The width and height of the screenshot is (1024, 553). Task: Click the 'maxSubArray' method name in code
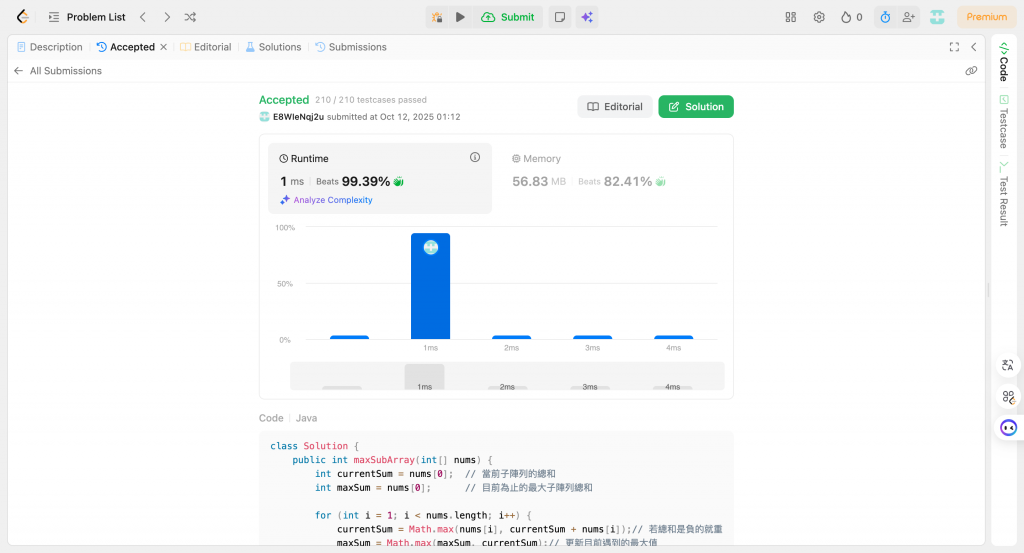click(384, 460)
